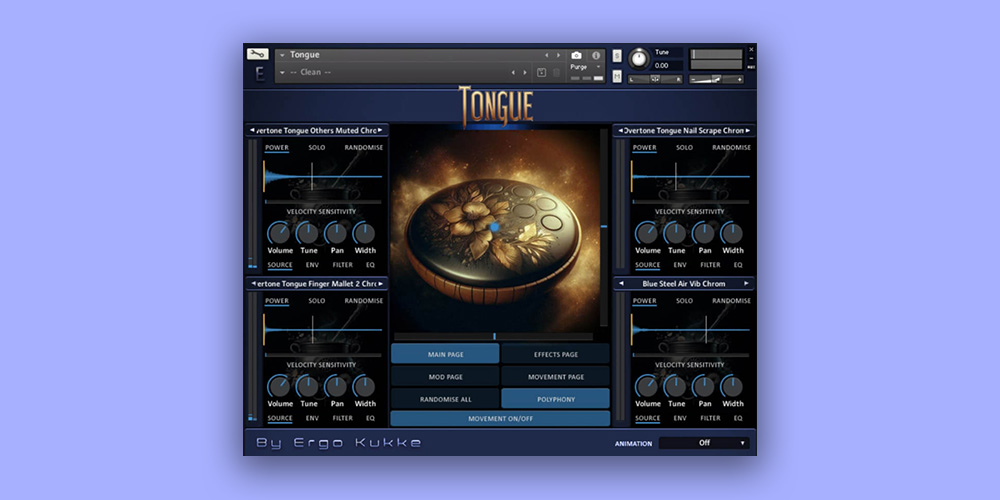Toggle MOVEMENT ON/OFF button
The height and width of the screenshot is (500, 1000).
point(499,418)
